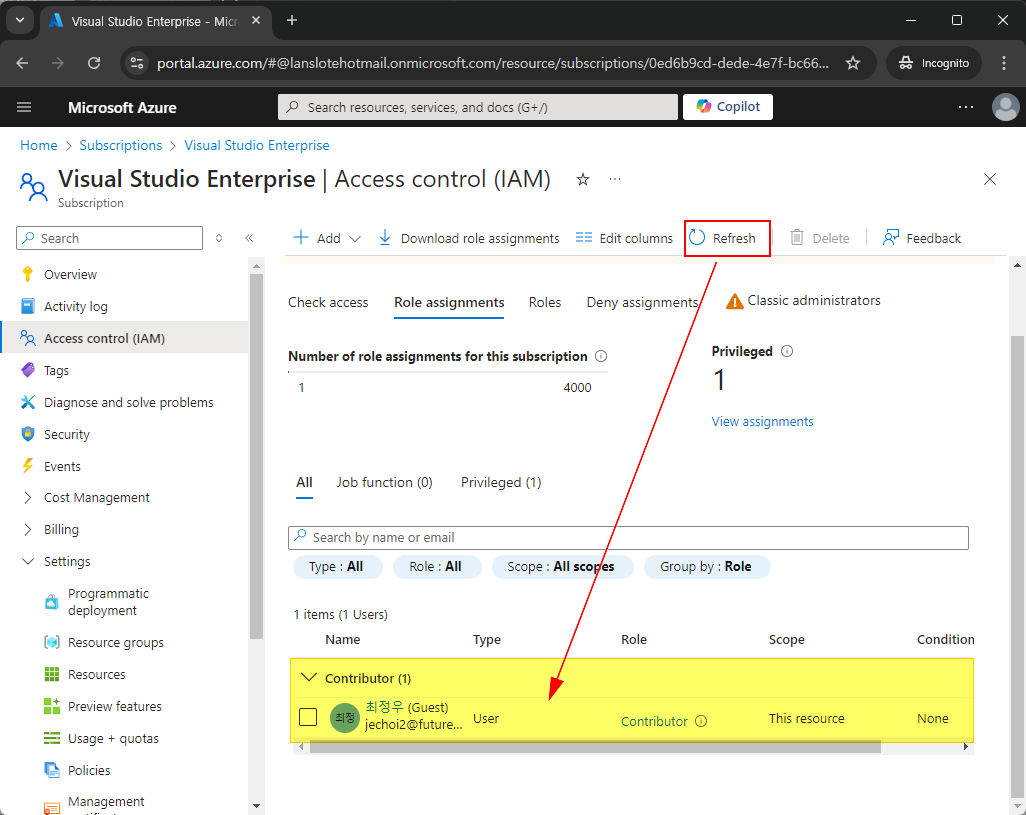
Task: Open the Scope : All scopes filter
Action: (x=561, y=566)
